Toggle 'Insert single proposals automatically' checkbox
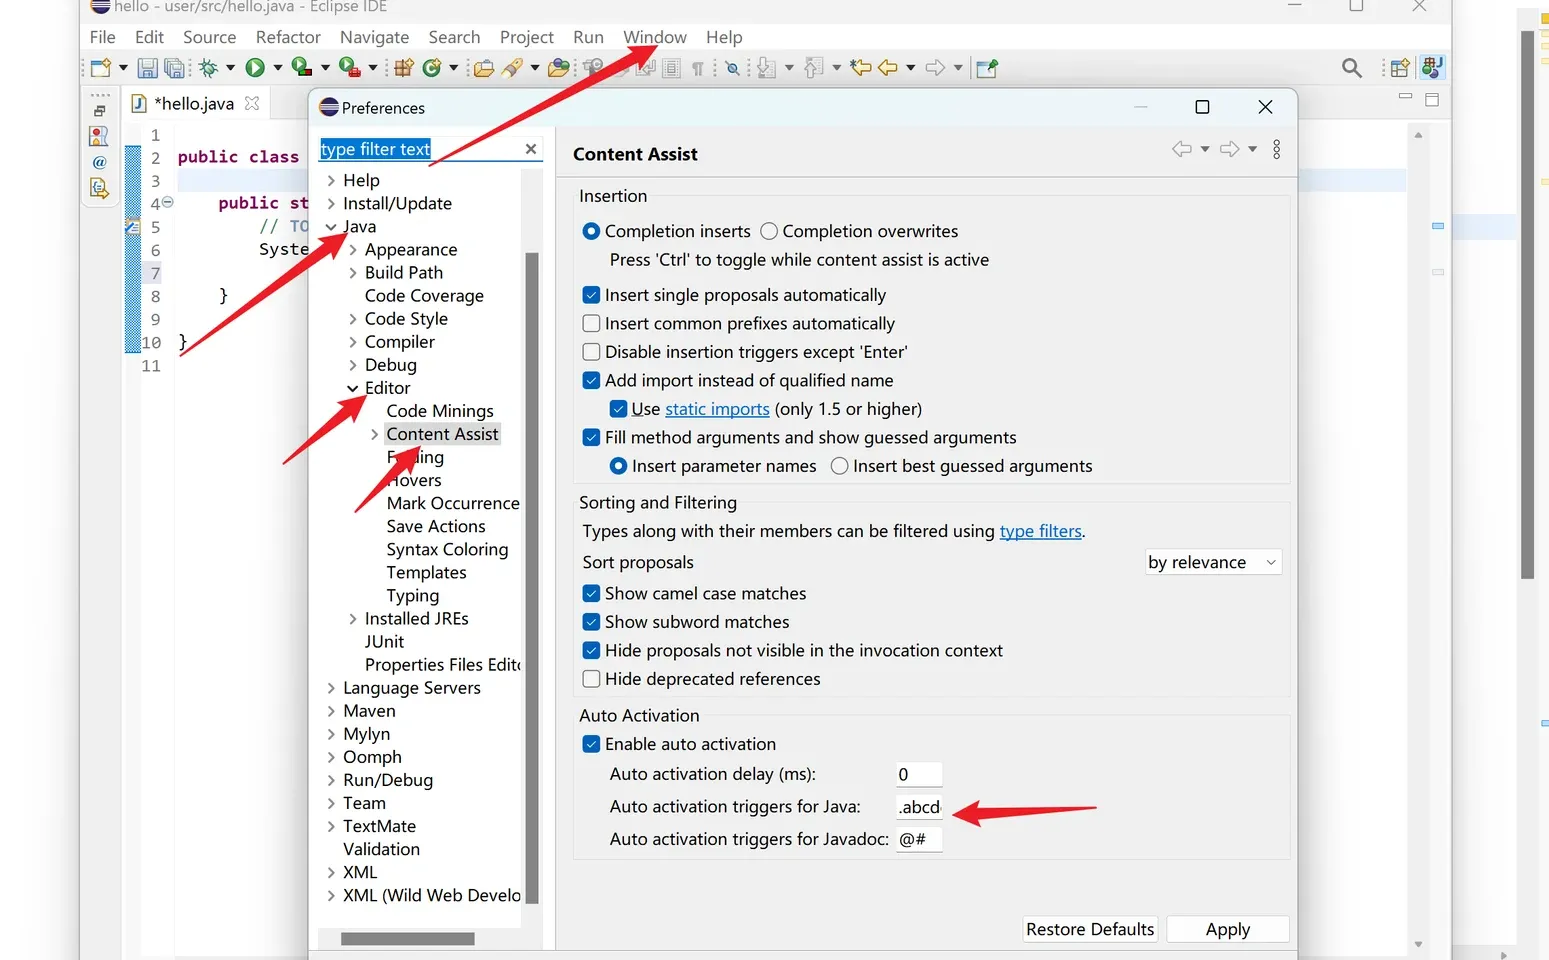This screenshot has width=1549, height=960. pos(591,295)
